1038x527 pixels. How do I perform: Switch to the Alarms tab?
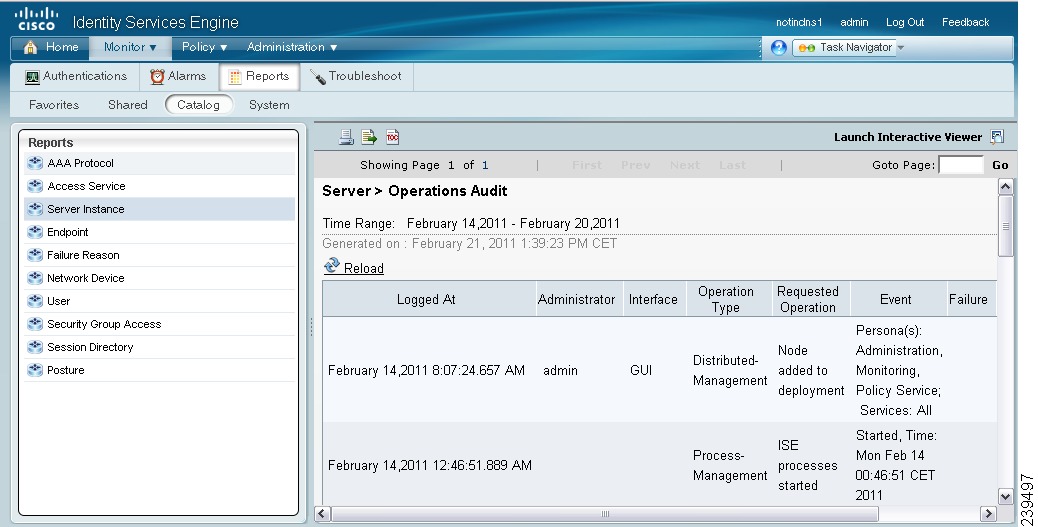[x=178, y=76]
